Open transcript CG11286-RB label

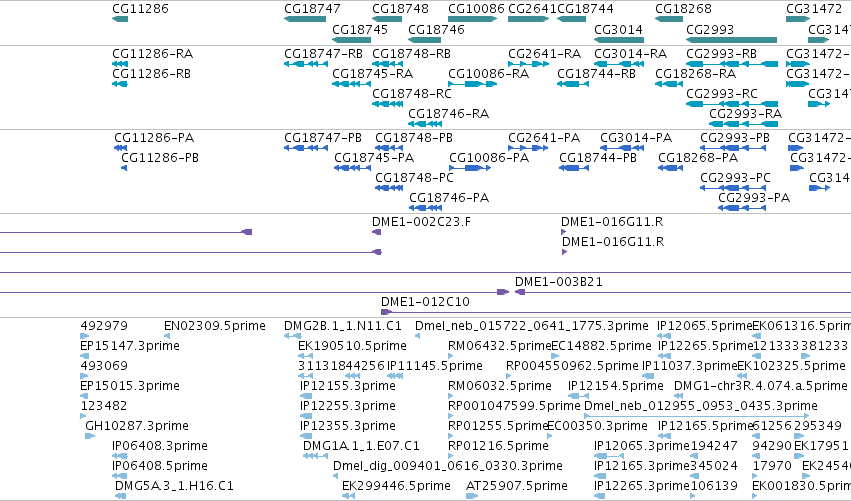[x=151, y=73]
